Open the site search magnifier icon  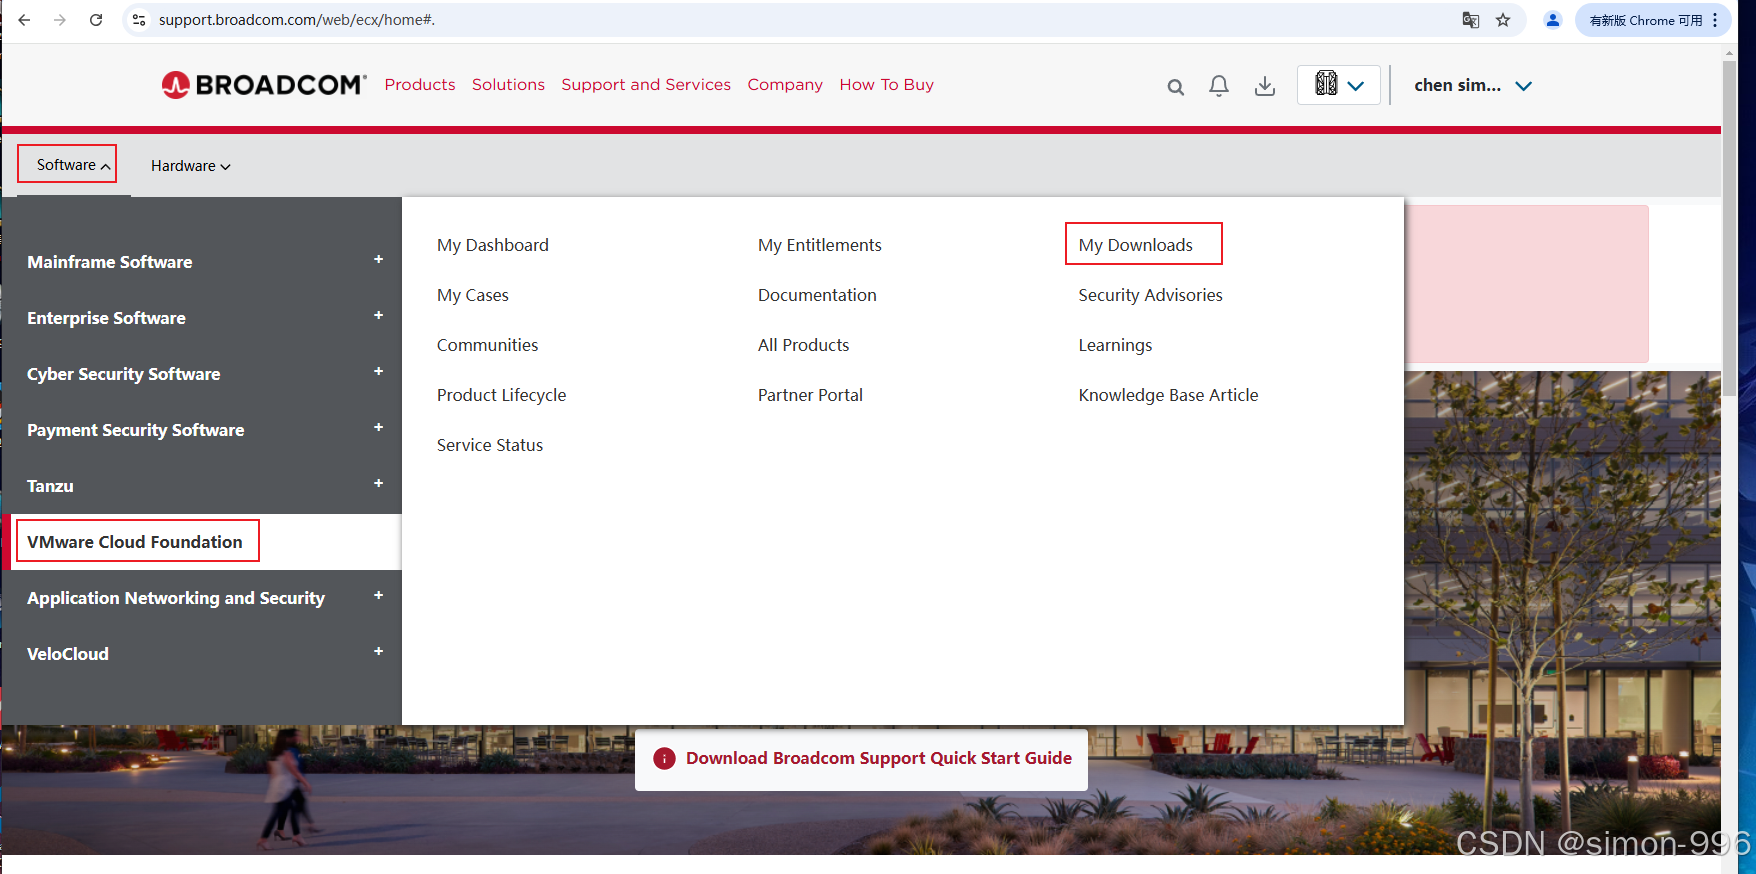pyautogui.click(x=1176, y=87)
